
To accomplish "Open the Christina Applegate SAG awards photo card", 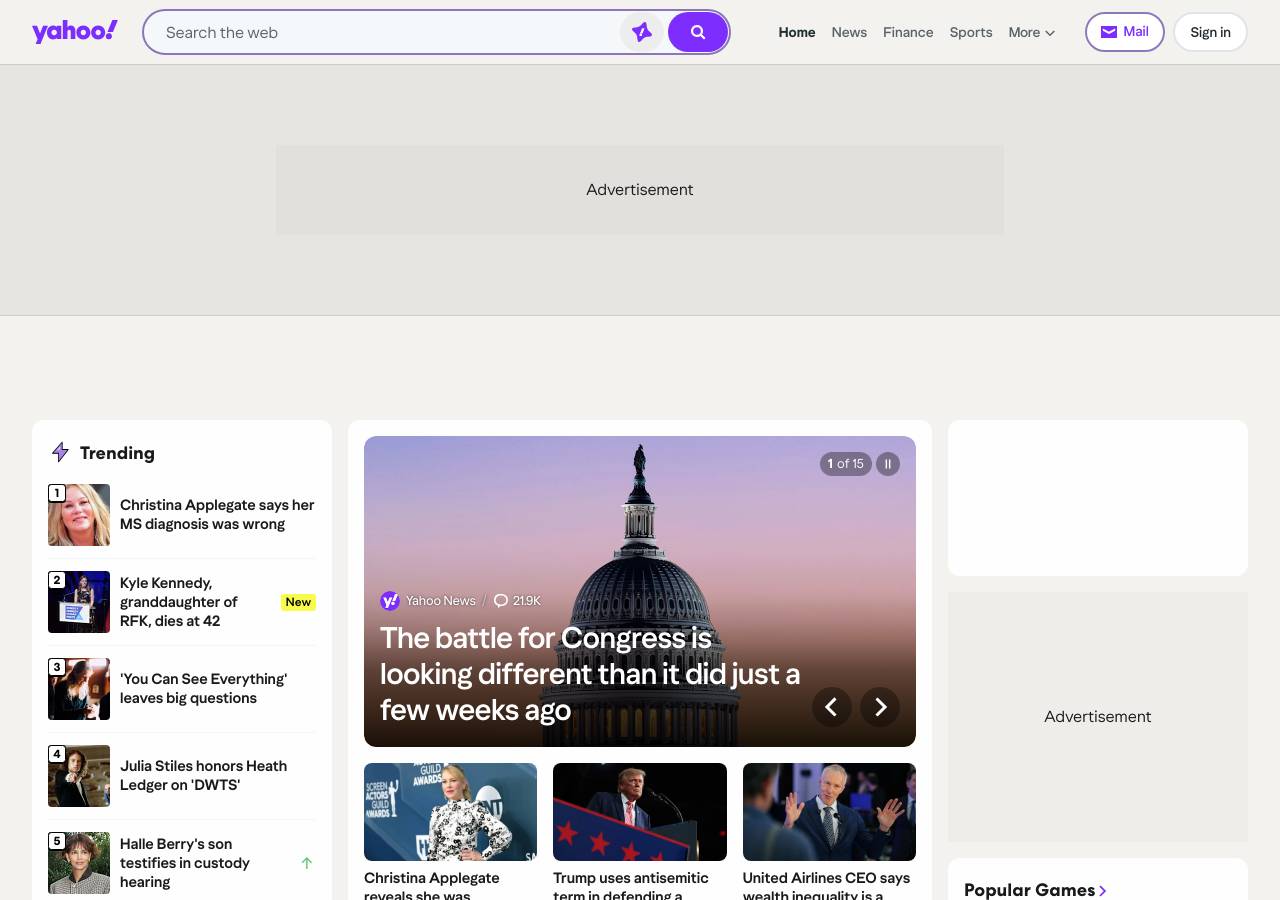I will pyautogui.click(x=450, y=812).
